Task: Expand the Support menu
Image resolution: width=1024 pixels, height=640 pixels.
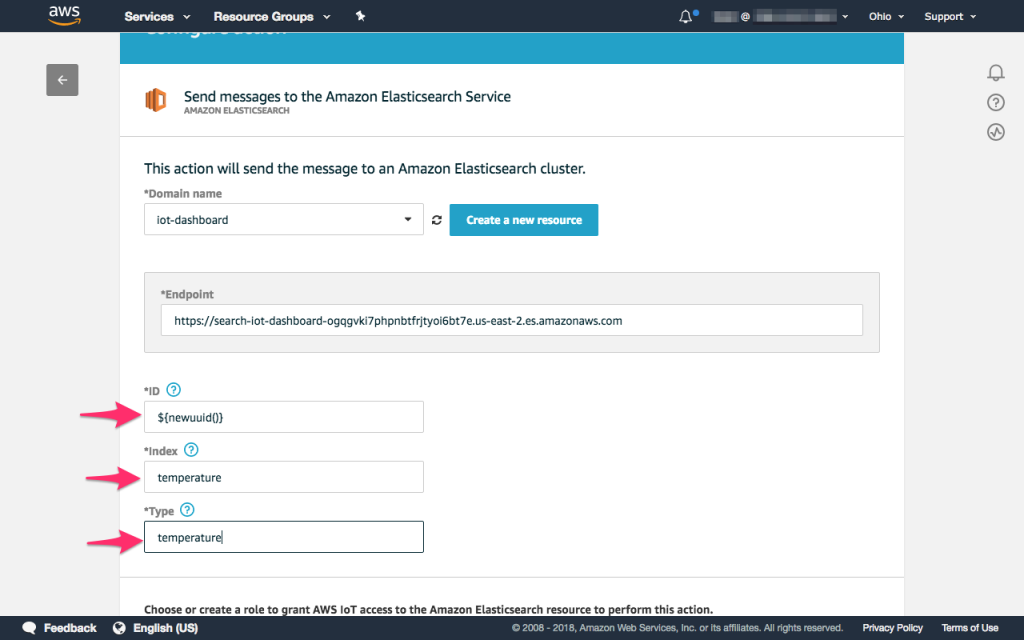Action: point(947,16)
